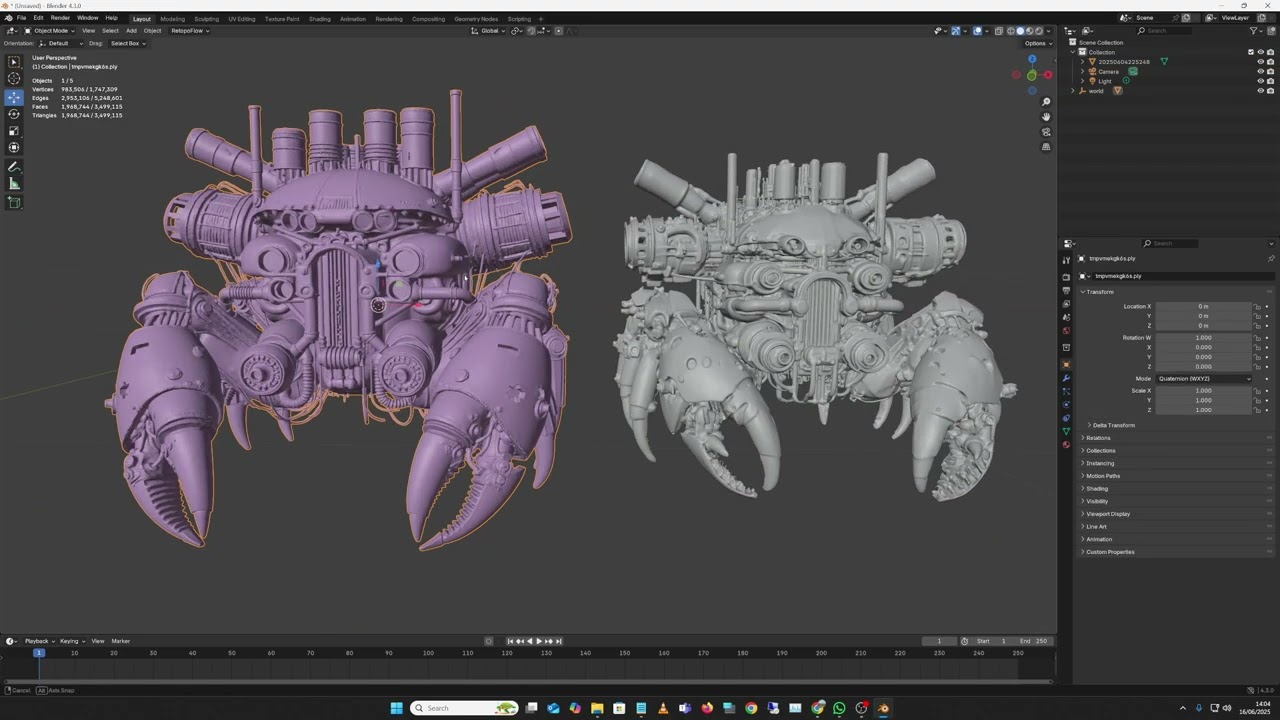Play the animation in the timeline
The height and width of the screenshot is (720, 1280).
pyautogui.click(x=539, y=641)
